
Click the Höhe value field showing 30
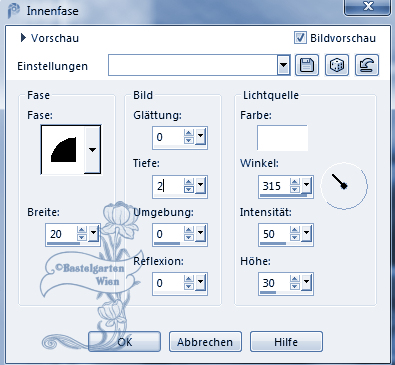click(x=275, y=283)
